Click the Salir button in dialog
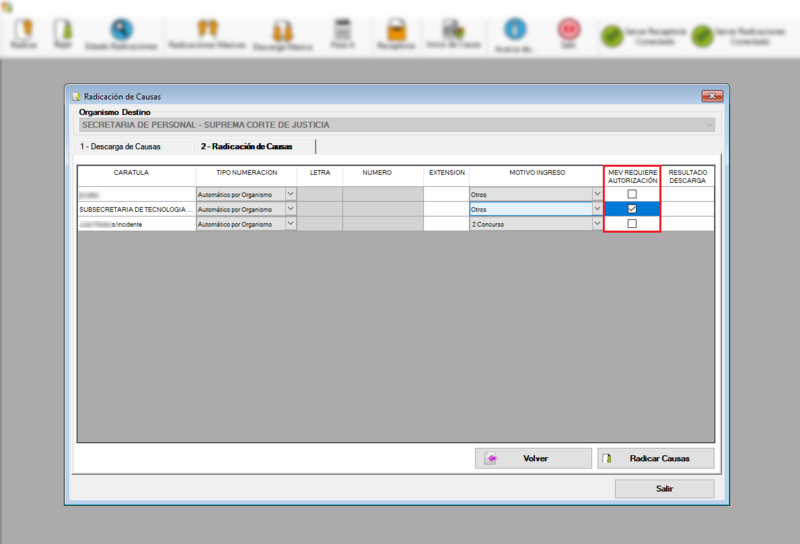The width and height of the screenshot is (800, 544). [664, 488]
